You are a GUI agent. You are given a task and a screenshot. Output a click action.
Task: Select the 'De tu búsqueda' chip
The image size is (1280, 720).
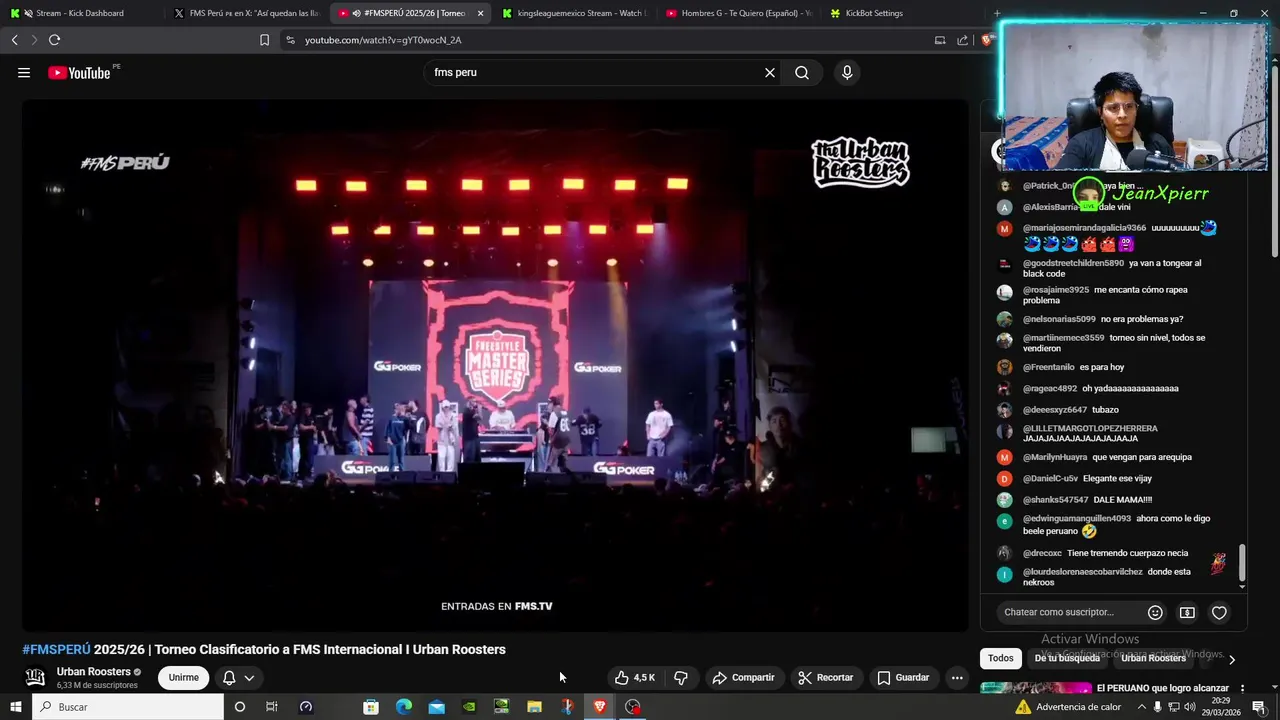(x=1066, y=658)
